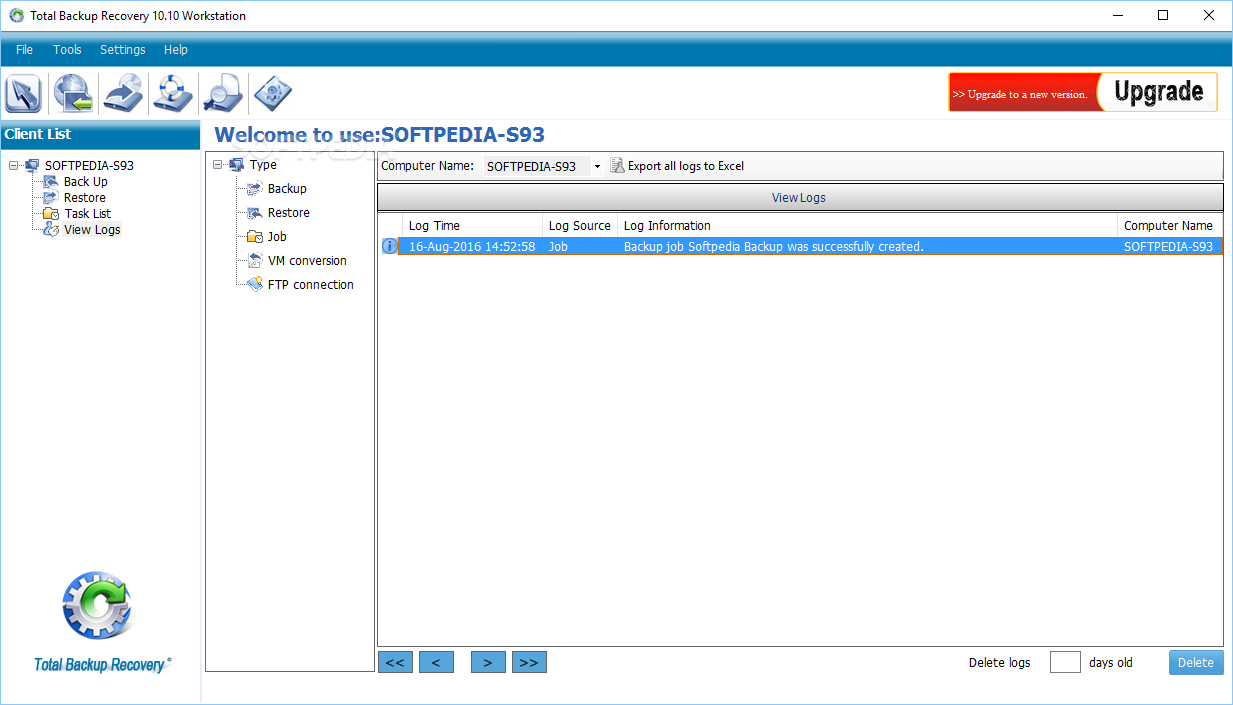Sort by the Log Information column header

coord(867,225)
